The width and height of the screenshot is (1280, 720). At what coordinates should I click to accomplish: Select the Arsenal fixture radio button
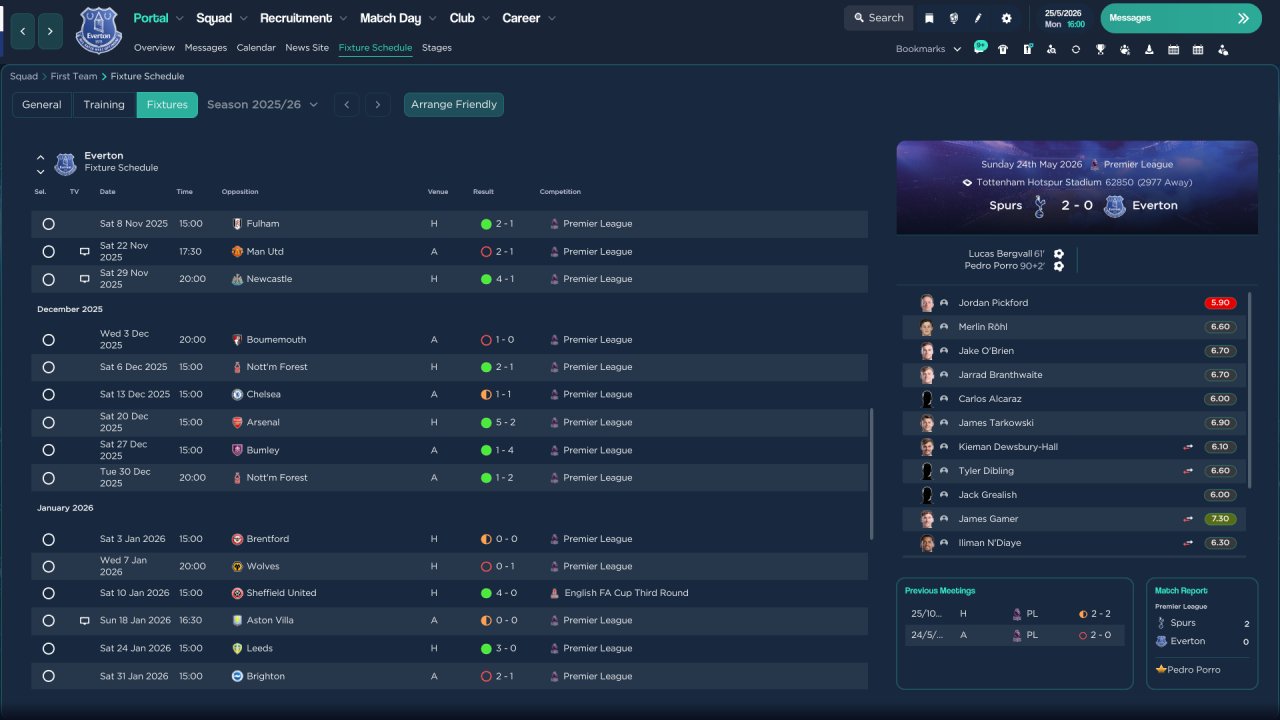coord(48,423)
